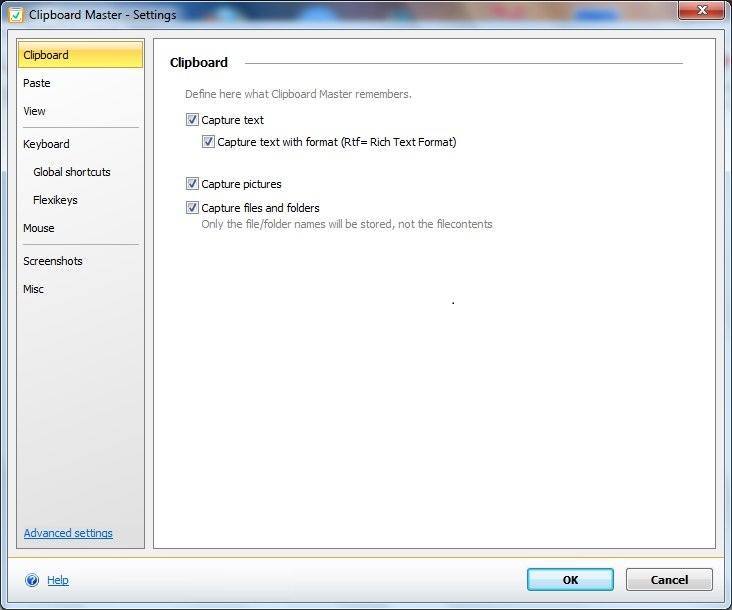Click the 'Only the file/folder names will be stored' note

coord(347,224)
